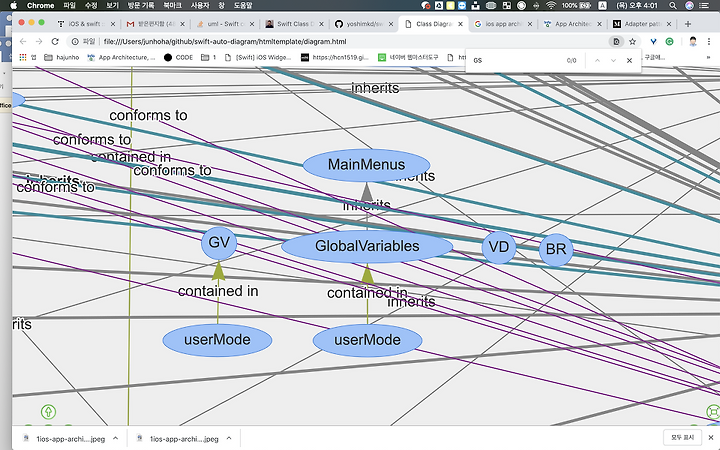Select the GlobalVariables node
Image resolution: width=720 pixels, height=450 pixels.
pyautogui.click(x=367, y=246)
